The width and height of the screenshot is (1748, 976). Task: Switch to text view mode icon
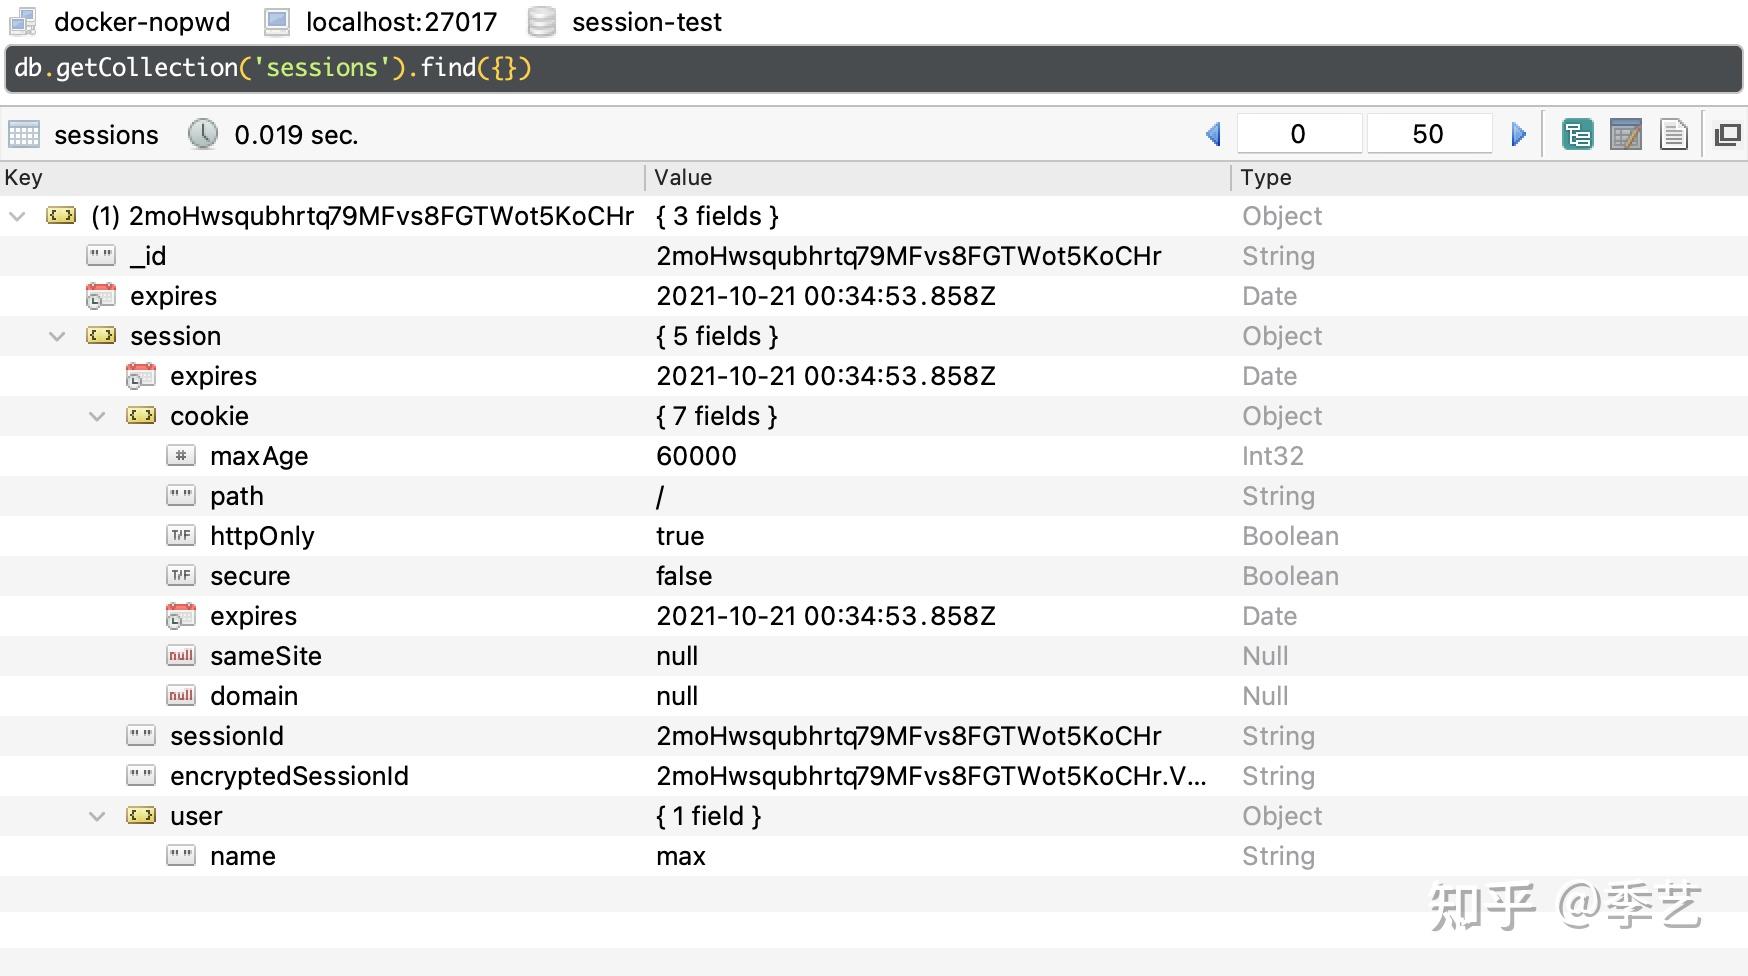point(1673,134)
